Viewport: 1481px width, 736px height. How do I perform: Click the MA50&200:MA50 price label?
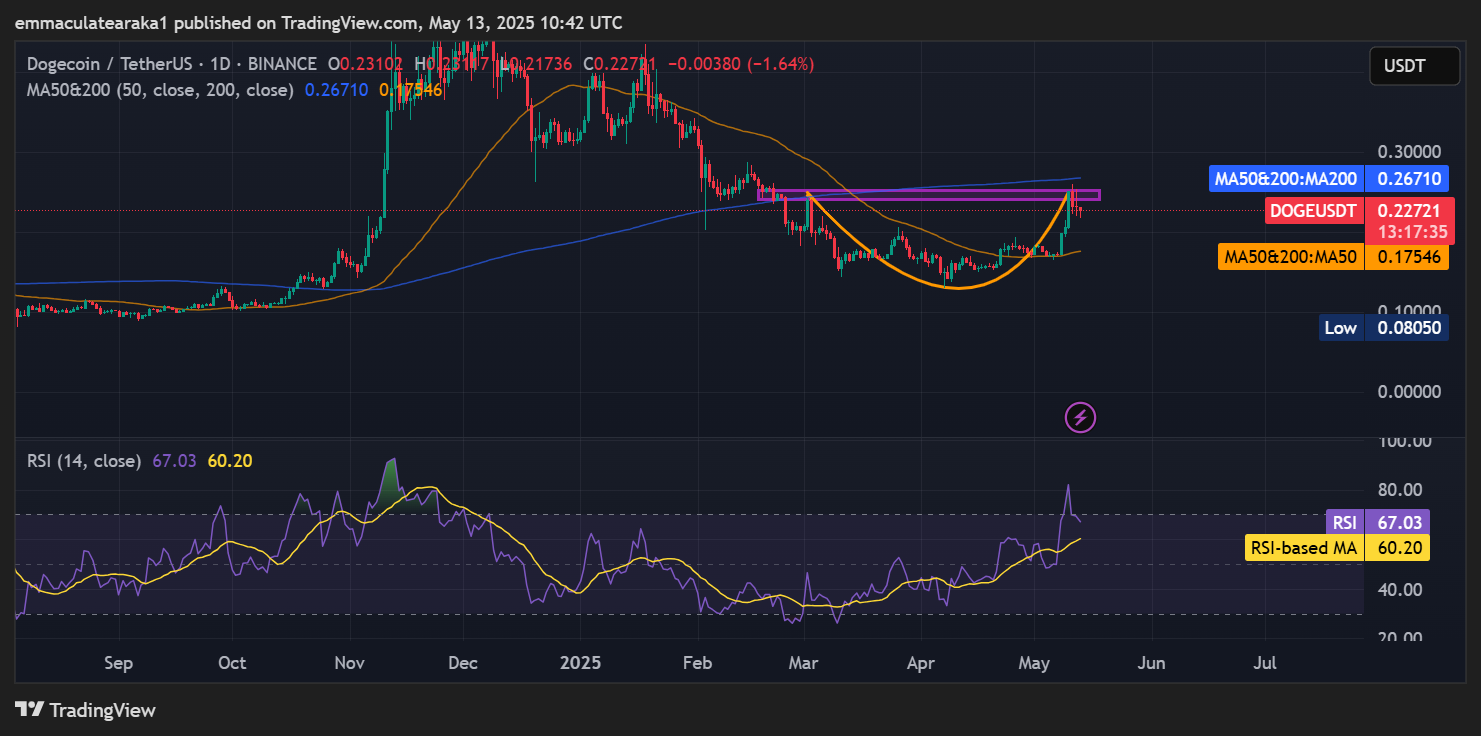pyautogui.click(x=1290, y=257)
